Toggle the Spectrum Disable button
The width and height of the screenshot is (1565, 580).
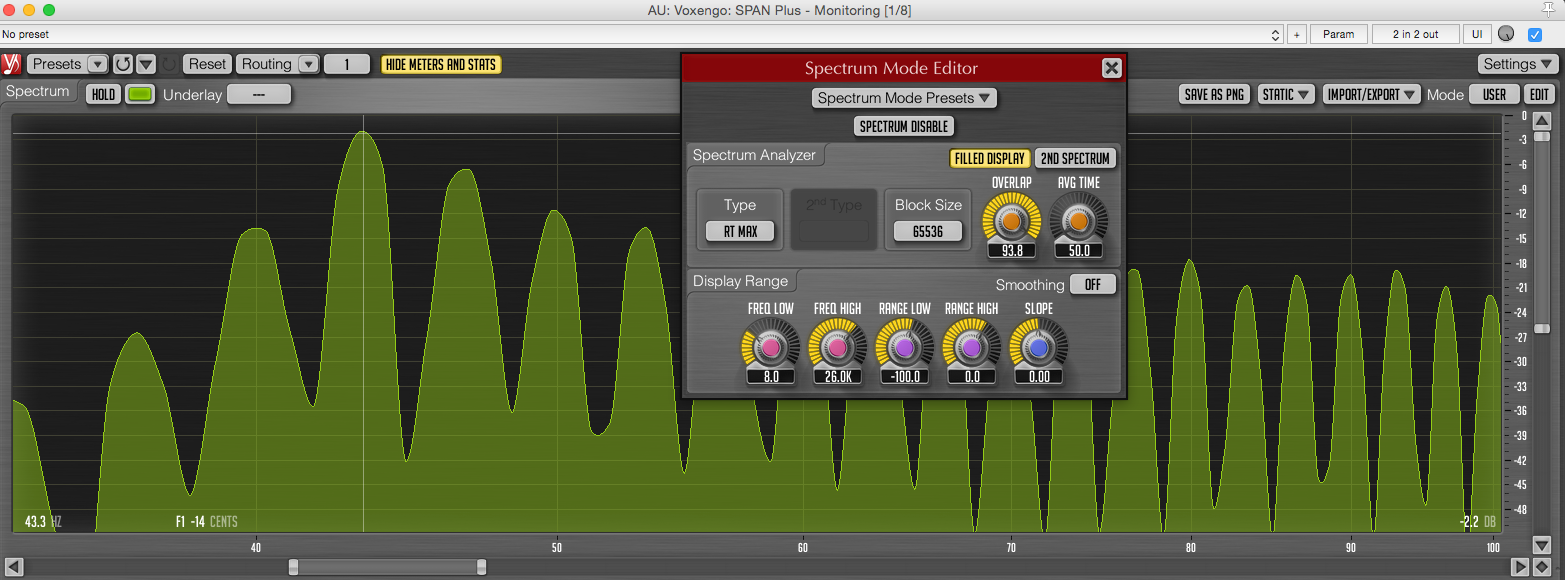coord(904,126)
